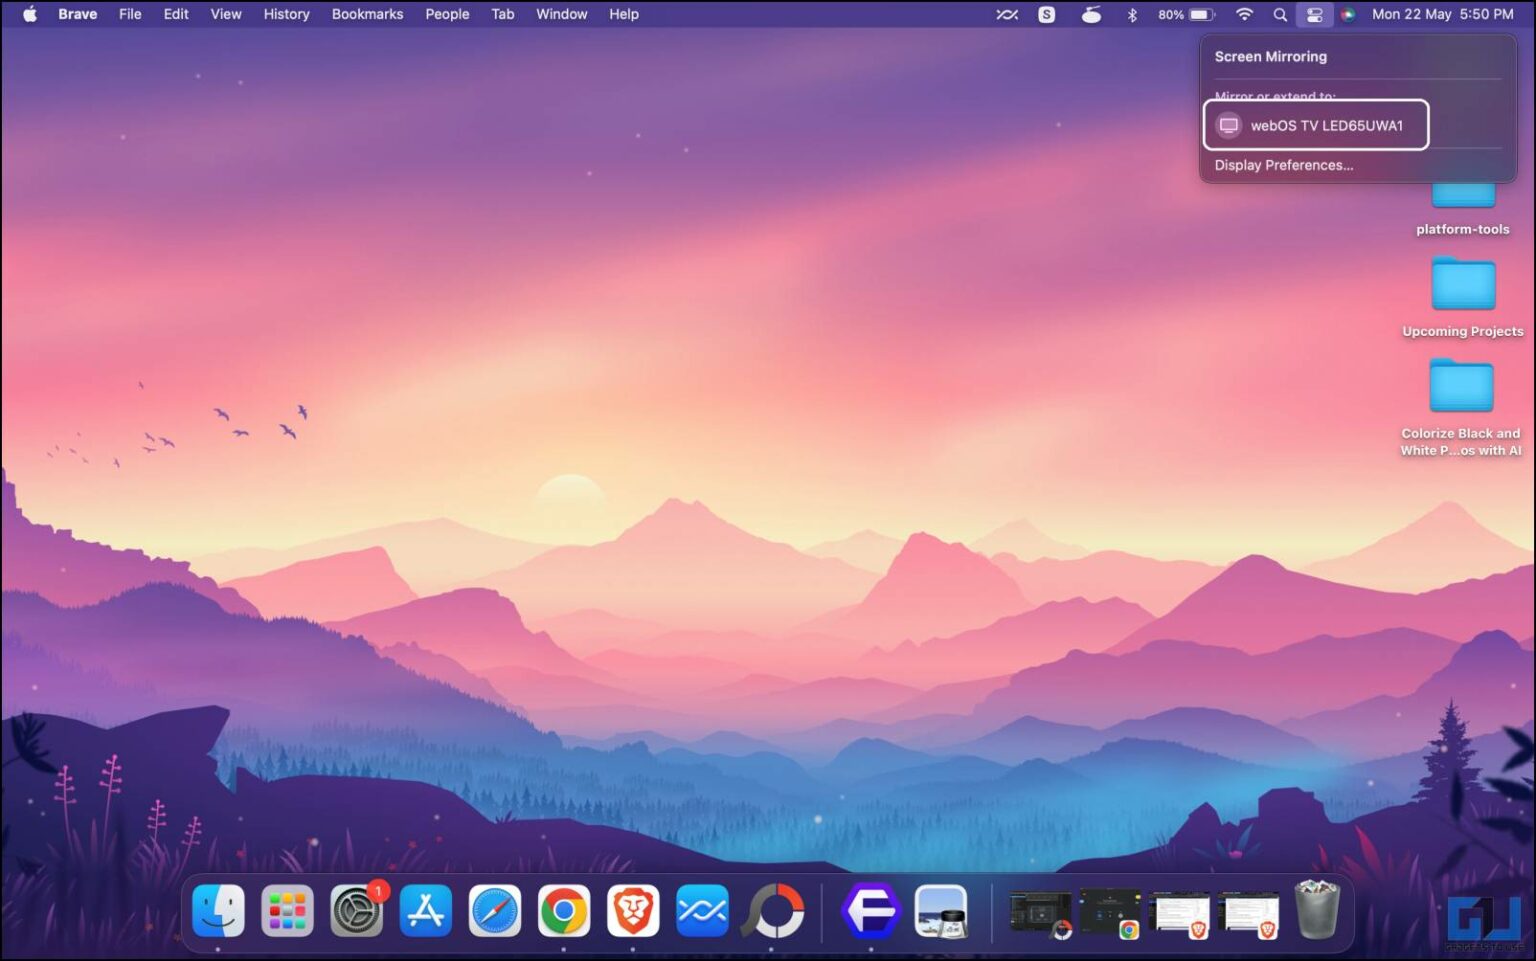Open System Preferences with notification badge

356,911
